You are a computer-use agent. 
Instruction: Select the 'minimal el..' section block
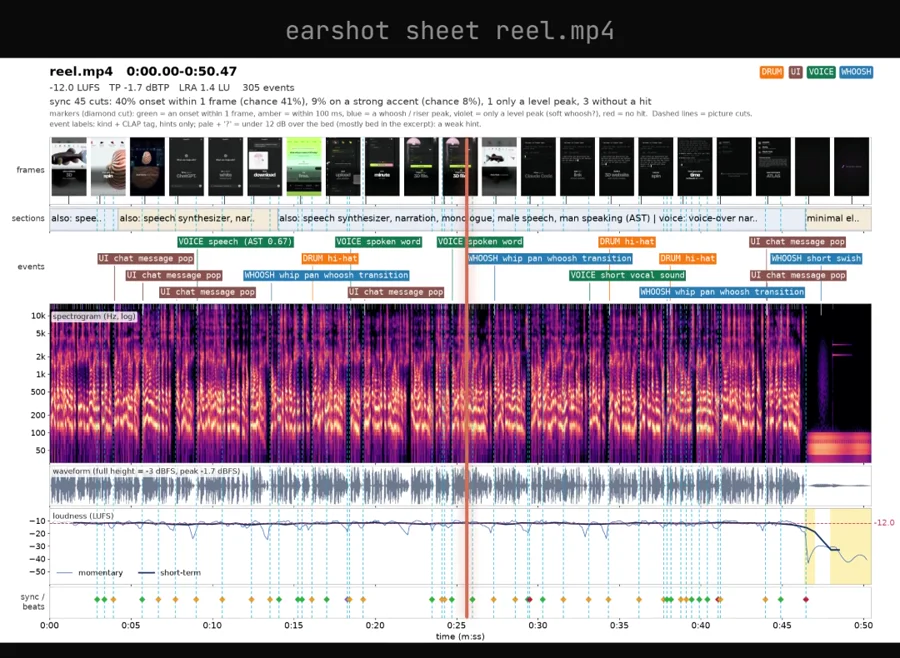[x=839, y=219]
